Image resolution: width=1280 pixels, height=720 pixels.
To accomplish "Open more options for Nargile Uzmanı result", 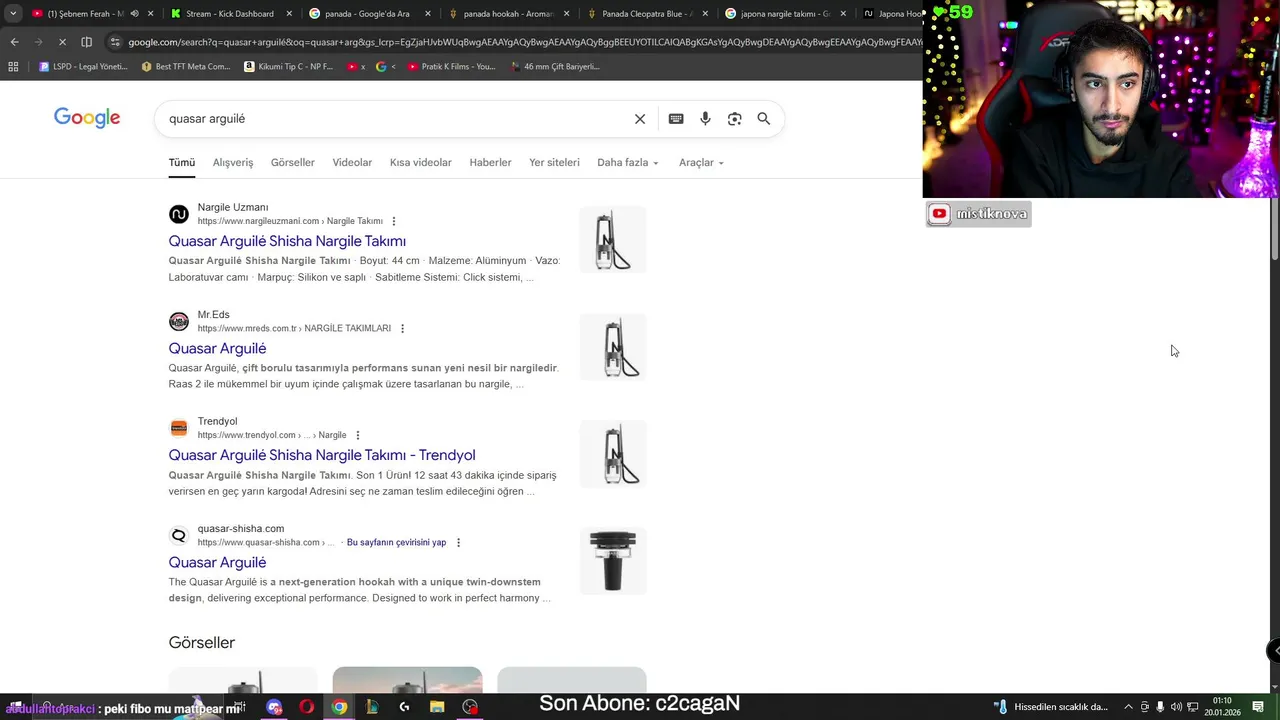I will [x=394, y=221].
